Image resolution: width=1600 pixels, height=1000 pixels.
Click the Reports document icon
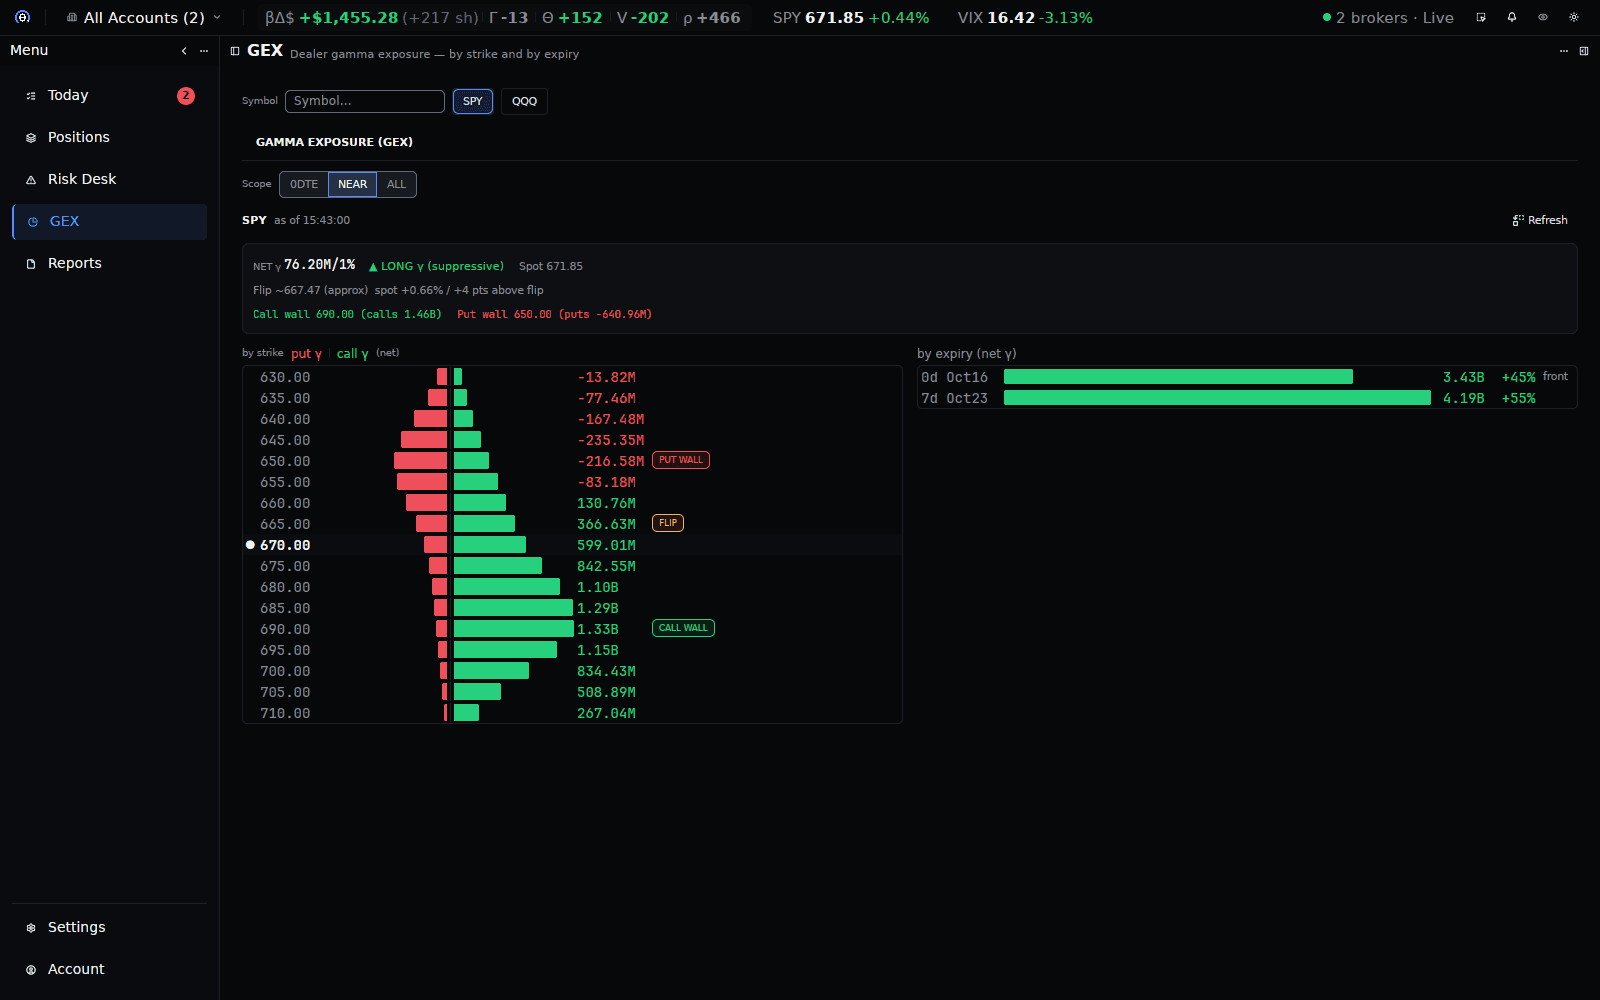point(31,264)
